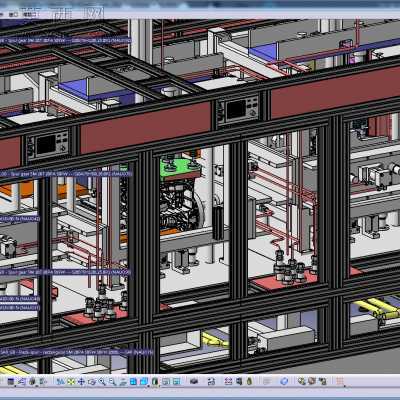Click the orange grid icon at the toolbar end
Screen dimensions: 400x400
(340, 381)
